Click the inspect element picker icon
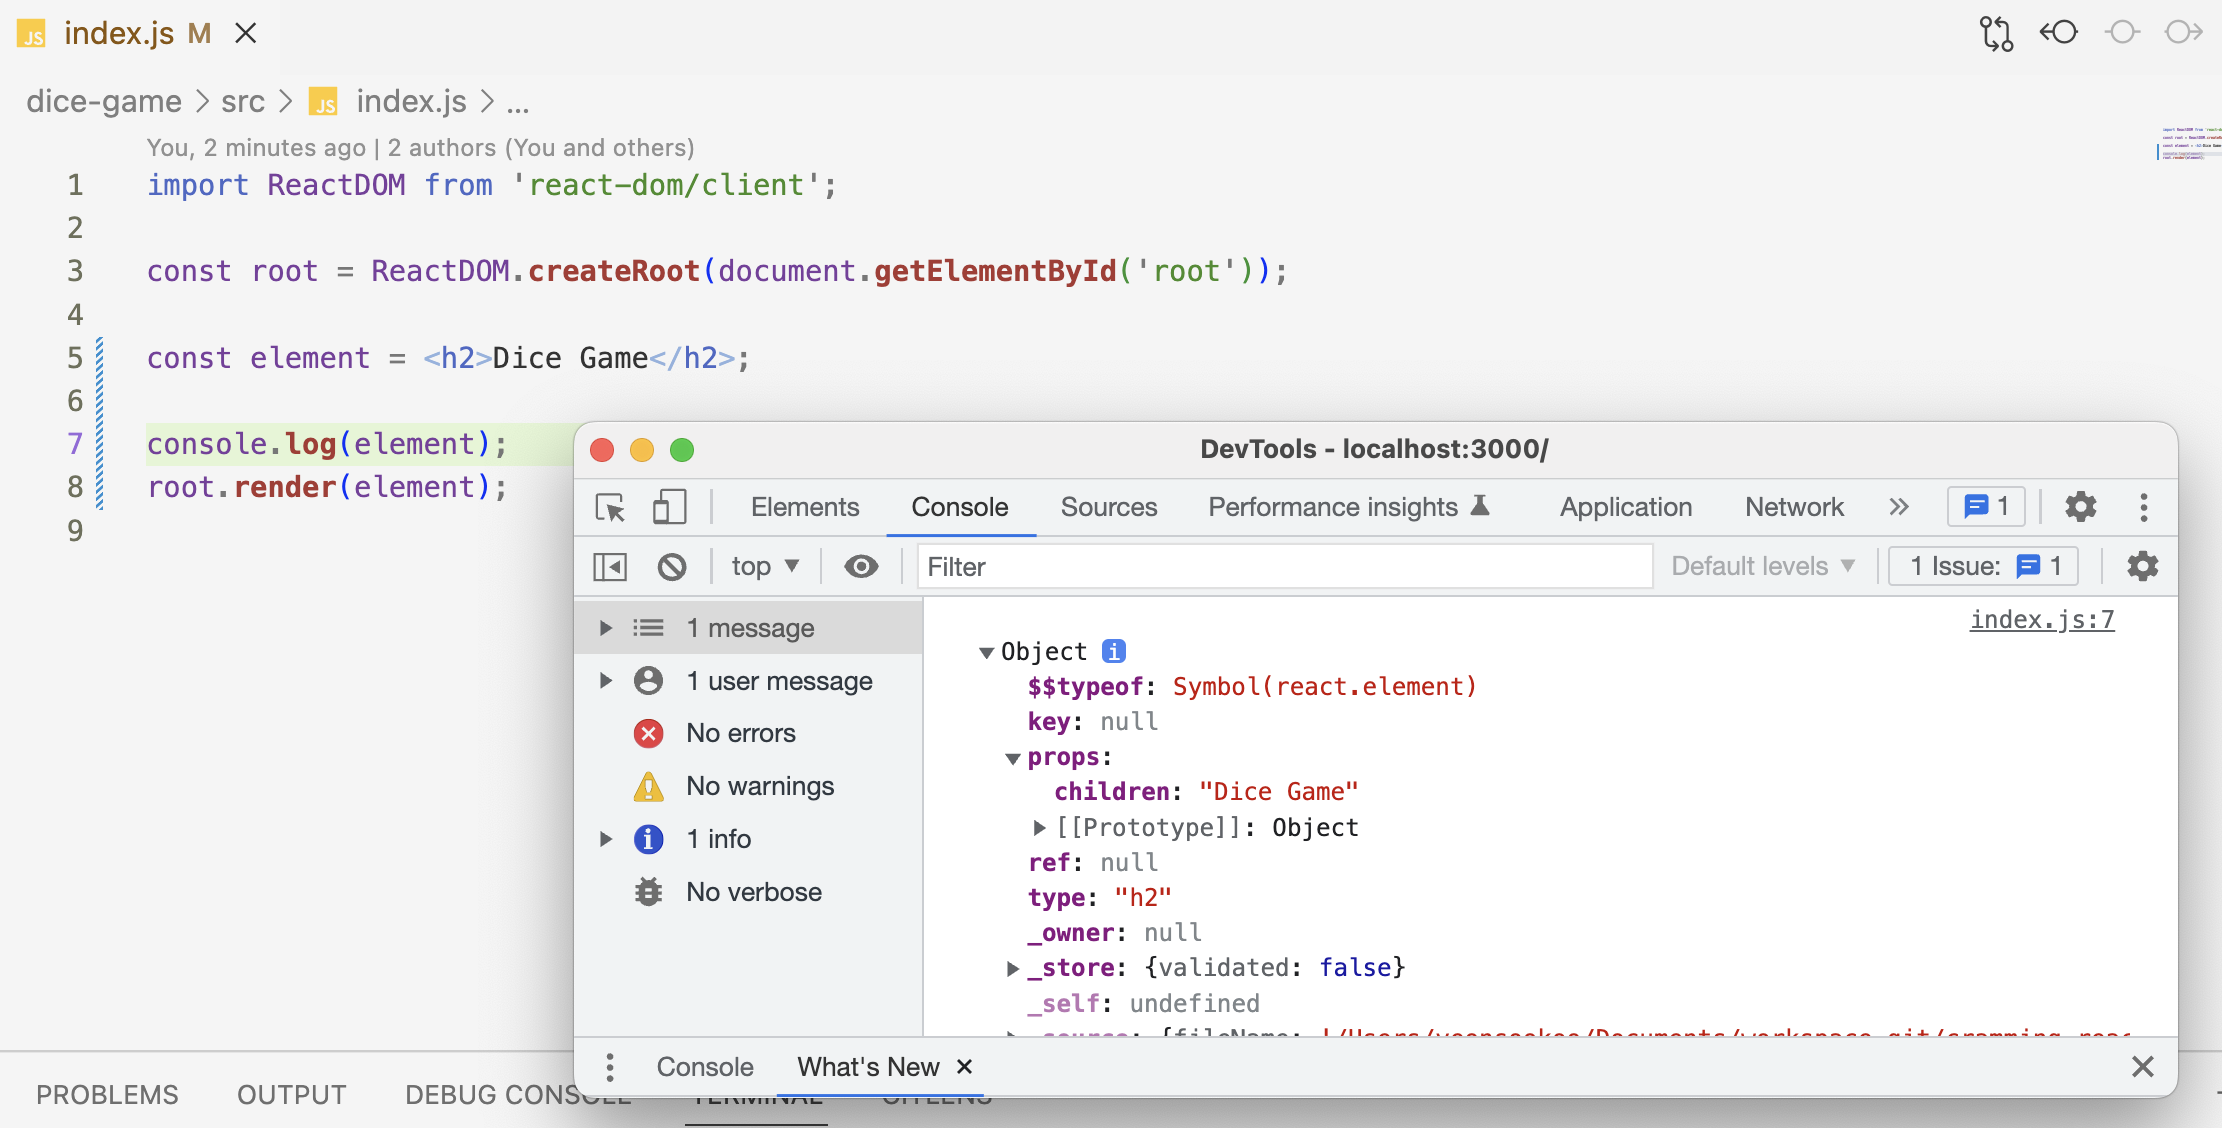 pos(610,507)
